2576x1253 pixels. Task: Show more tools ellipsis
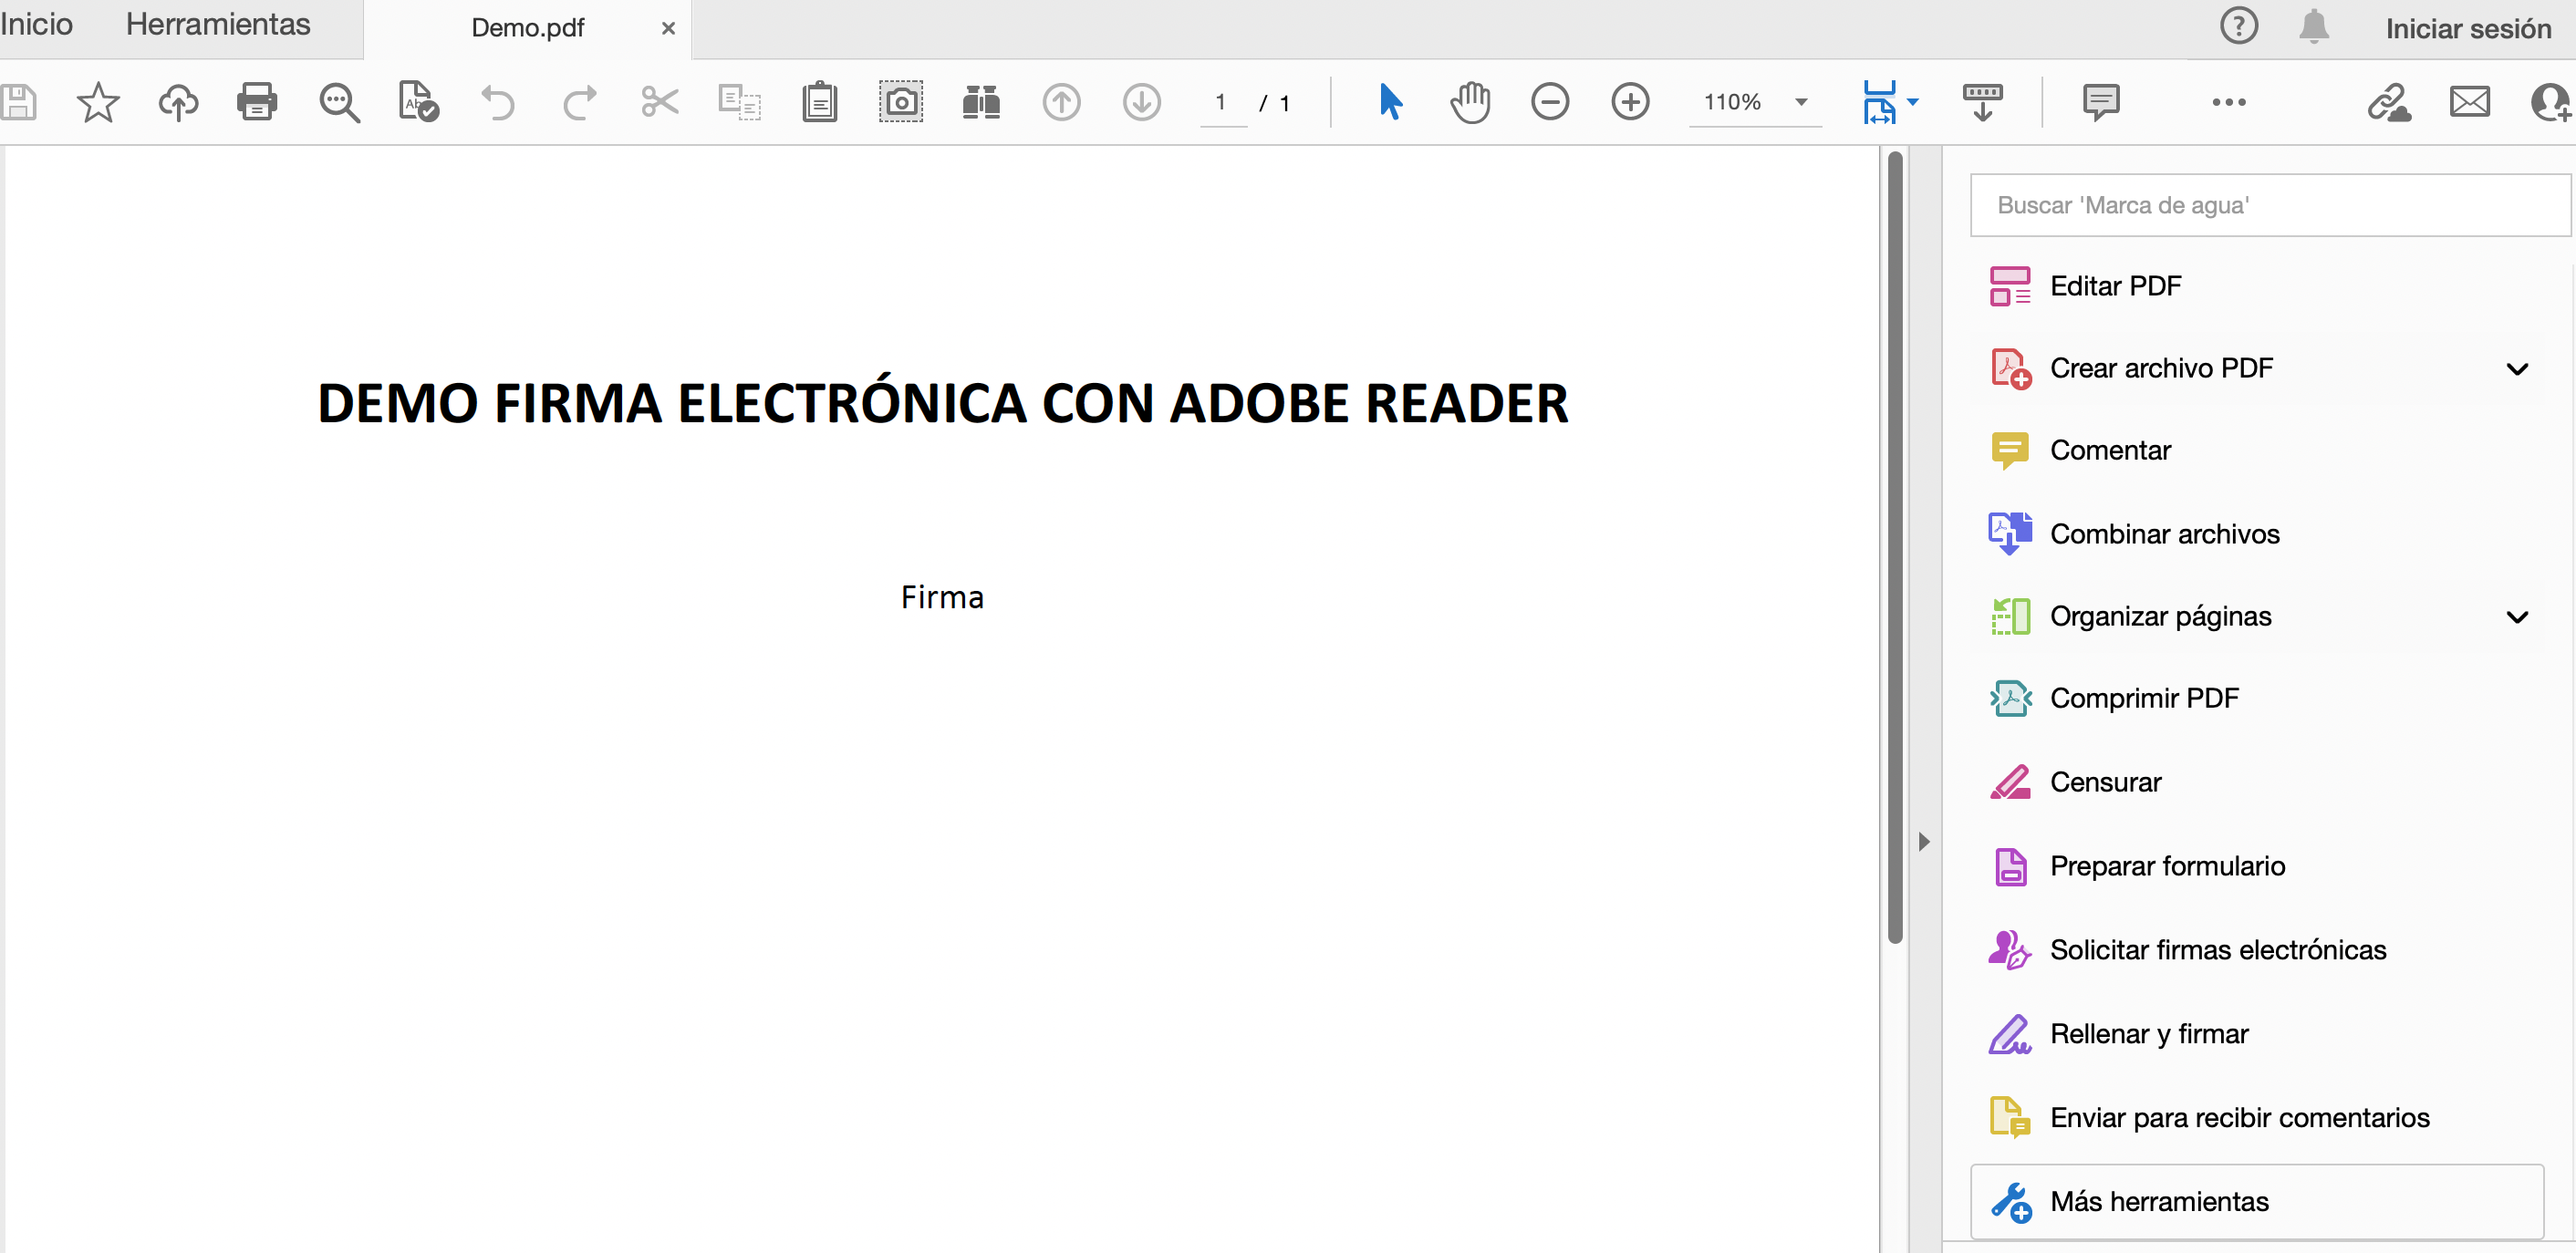pyautogui.click(x=2229, y=102)
